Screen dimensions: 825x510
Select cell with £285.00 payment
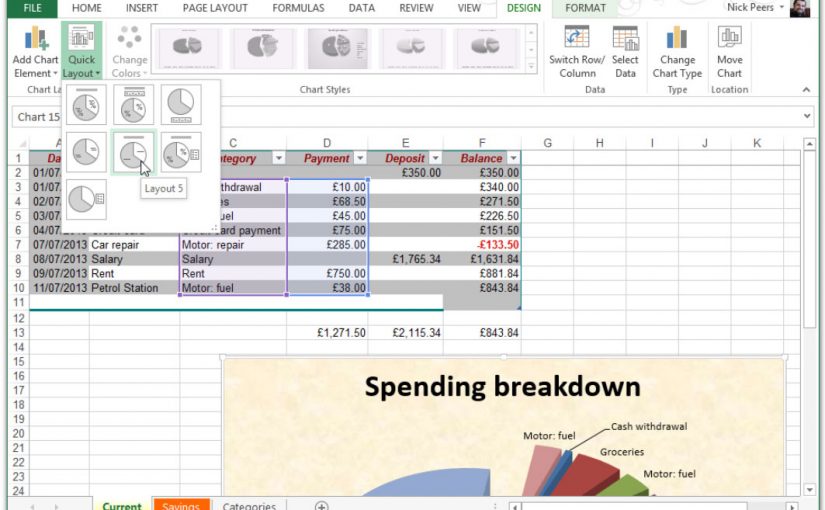[327, 245]
